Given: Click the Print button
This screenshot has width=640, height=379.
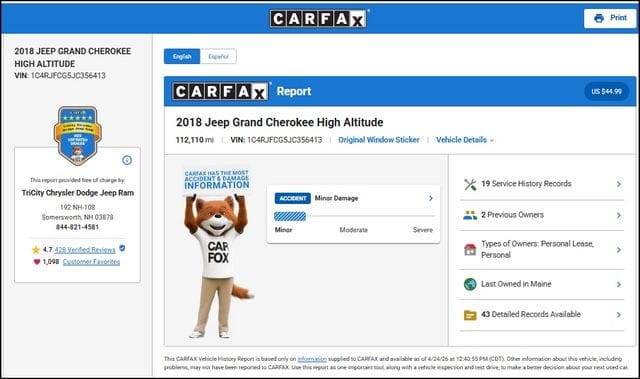Looking at the screenshot, I should (609, 18).
